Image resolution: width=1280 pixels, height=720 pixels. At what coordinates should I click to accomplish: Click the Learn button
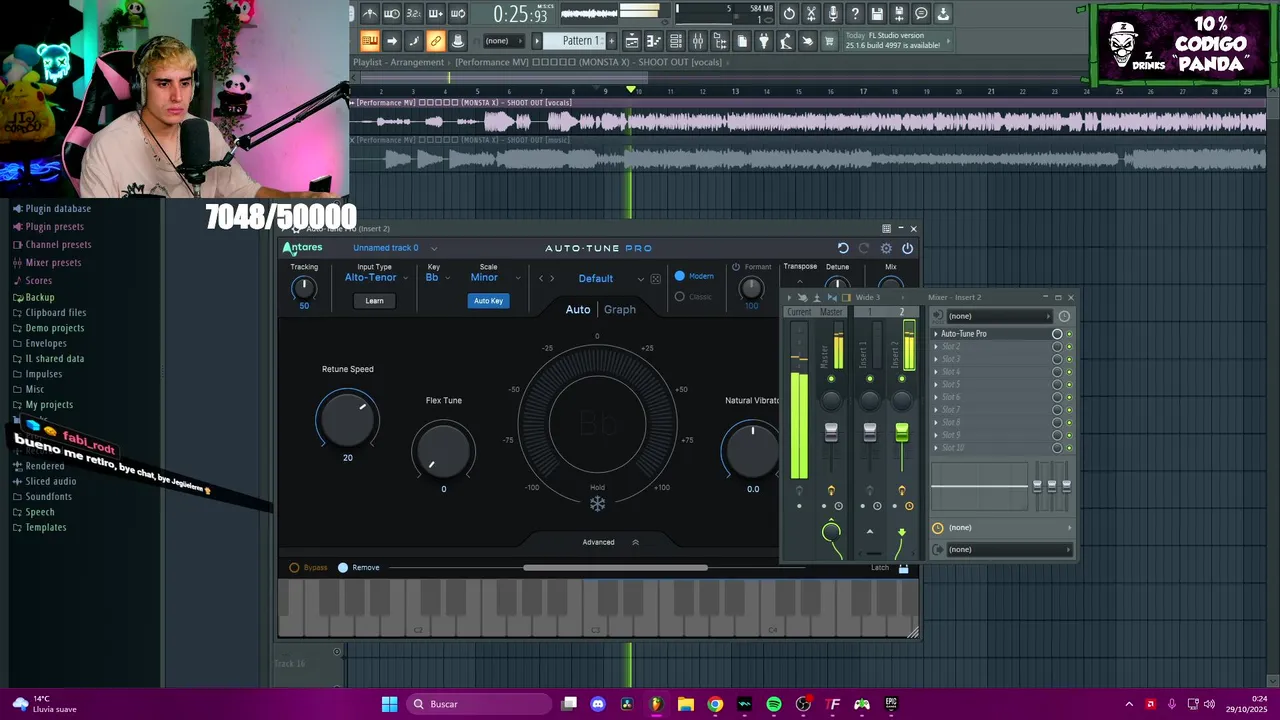click(x=374, y=300)
